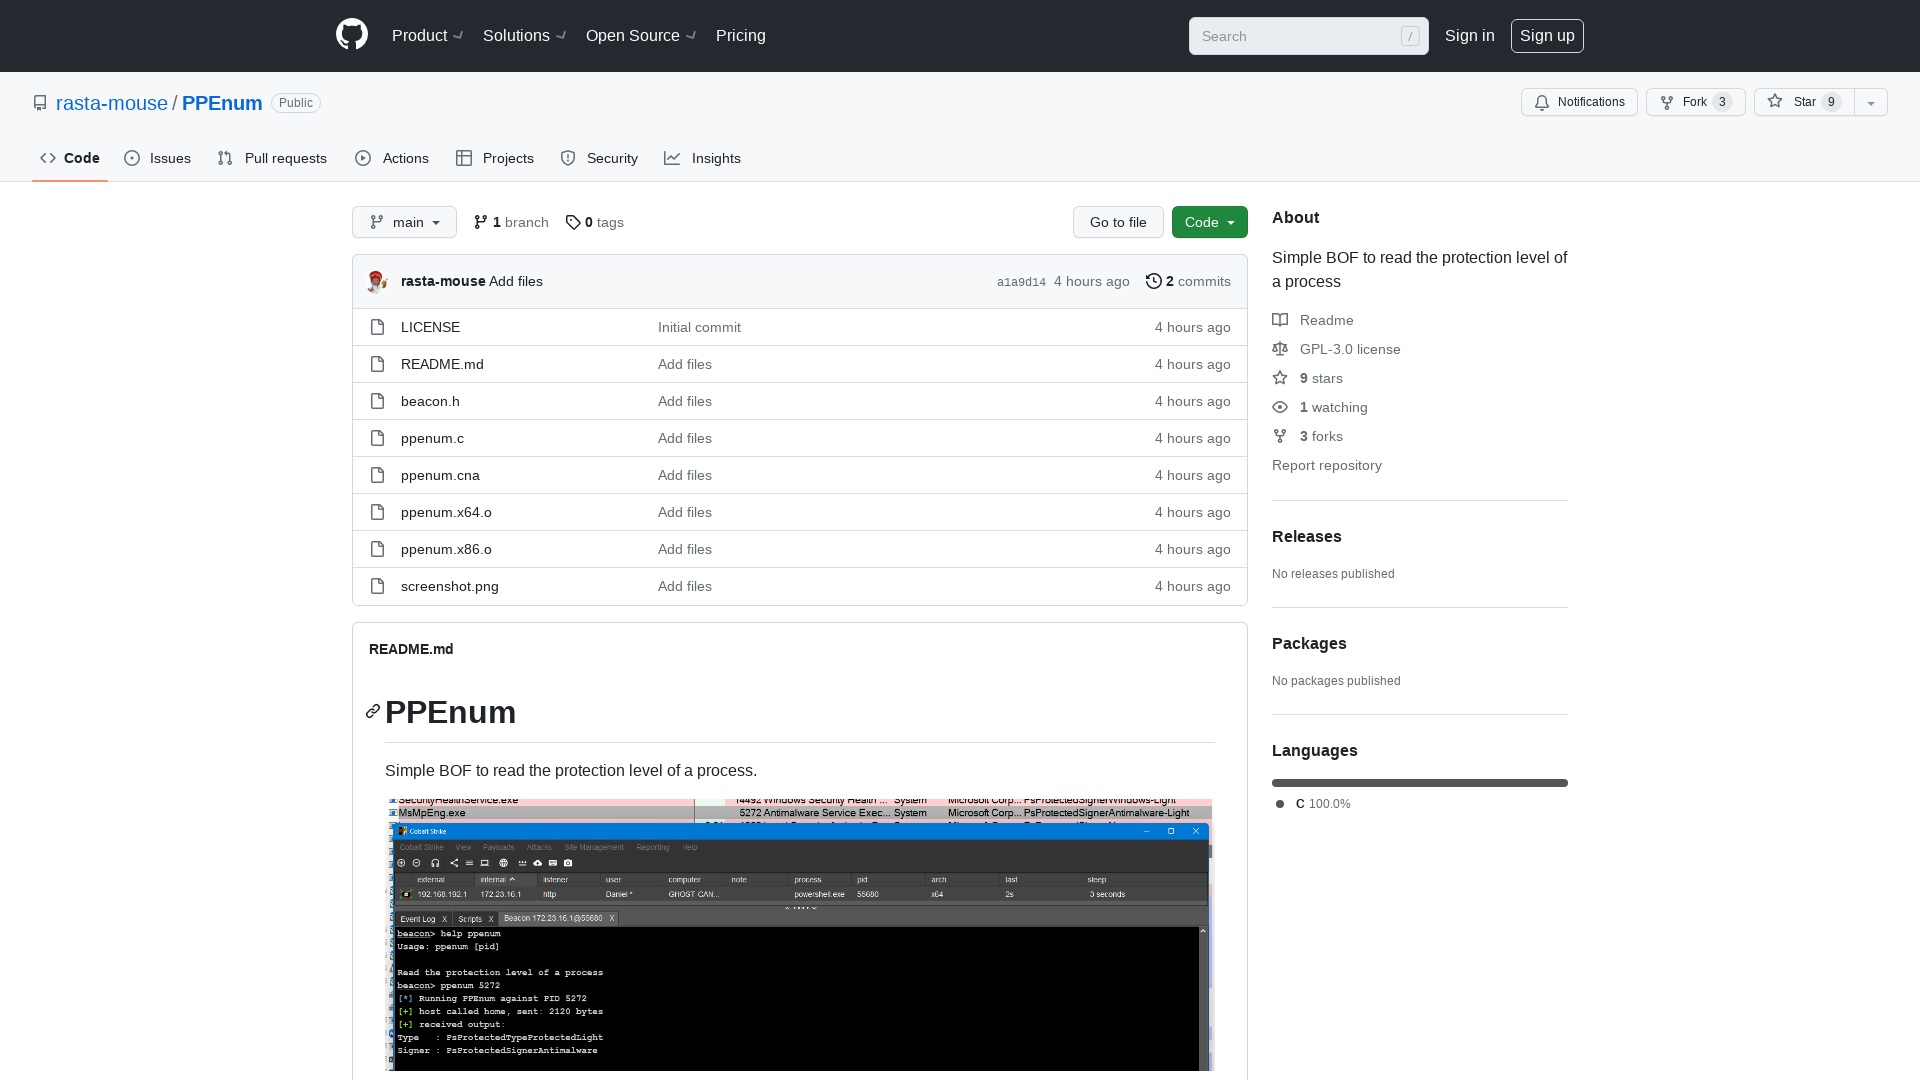Viewport: 1920px width, 1080px height.
Task: Click the screenshot.png file entry
Action: coord(450,585)
